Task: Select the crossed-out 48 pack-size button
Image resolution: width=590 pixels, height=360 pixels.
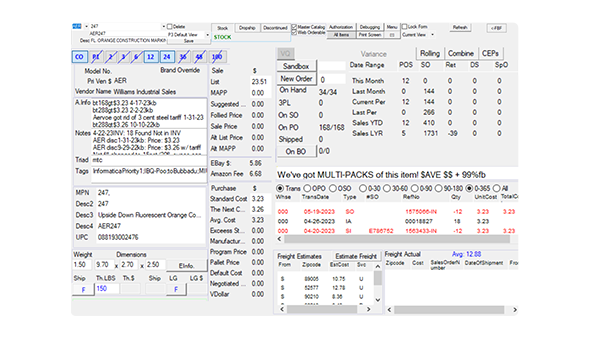Action: (x=199, y=57)
